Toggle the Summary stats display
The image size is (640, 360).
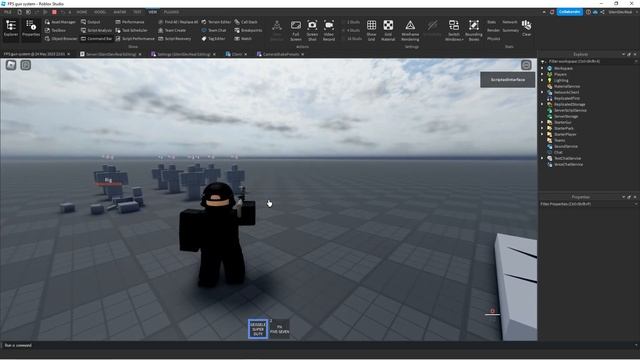point(510,30)
